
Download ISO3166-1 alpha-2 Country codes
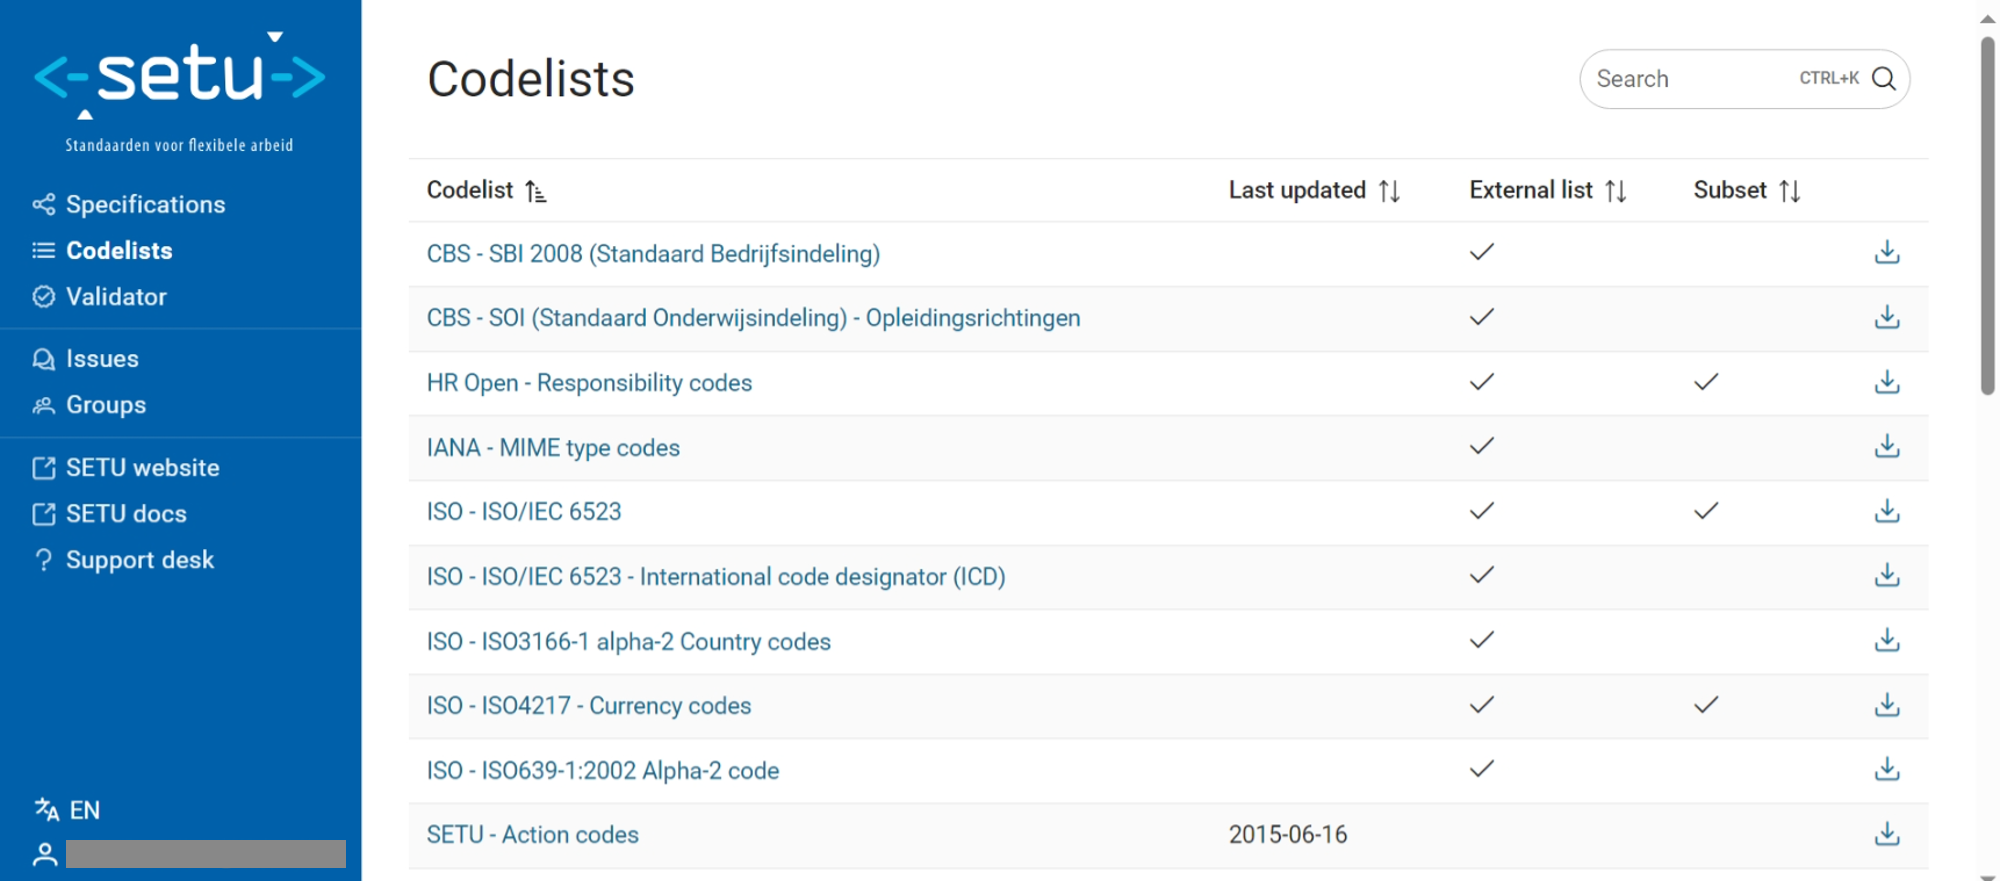[1887, 640]
